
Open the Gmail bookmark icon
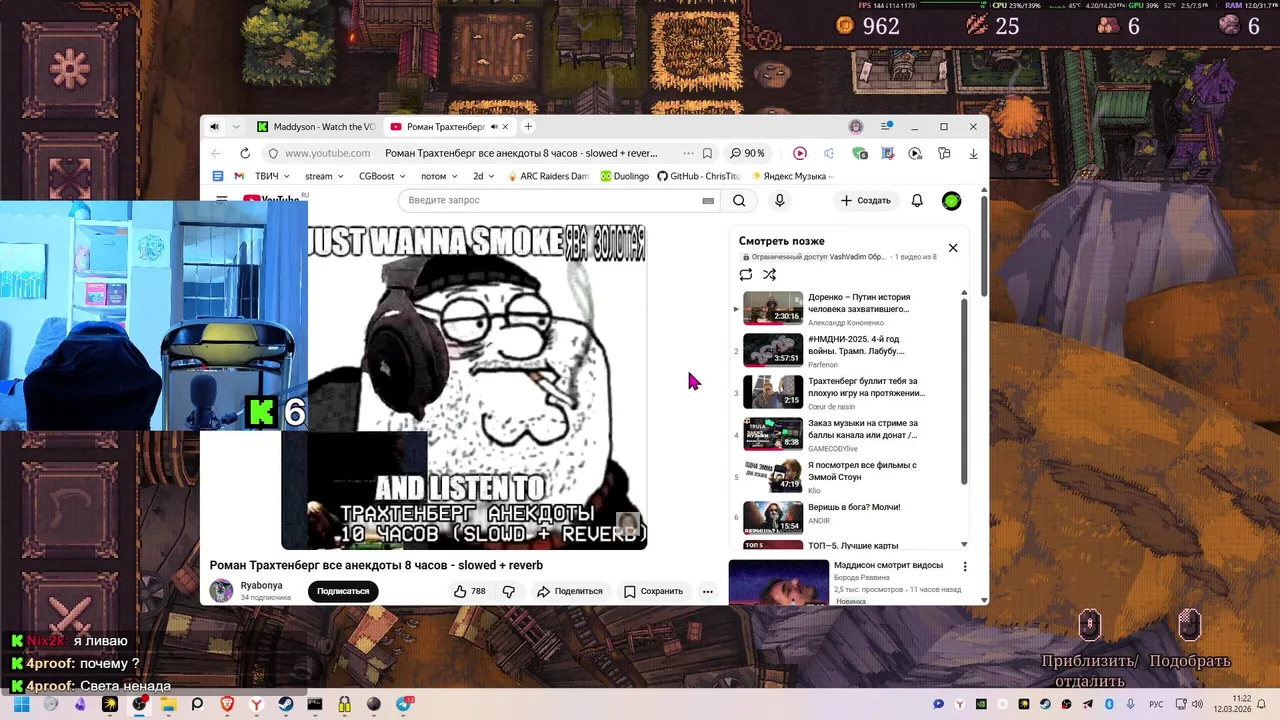point(240,176)
